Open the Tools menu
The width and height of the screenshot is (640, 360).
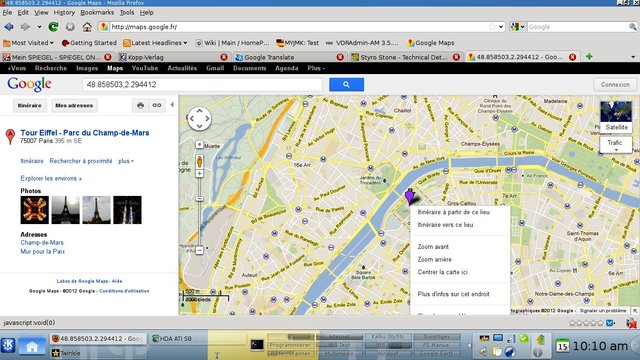coord(127,13)
